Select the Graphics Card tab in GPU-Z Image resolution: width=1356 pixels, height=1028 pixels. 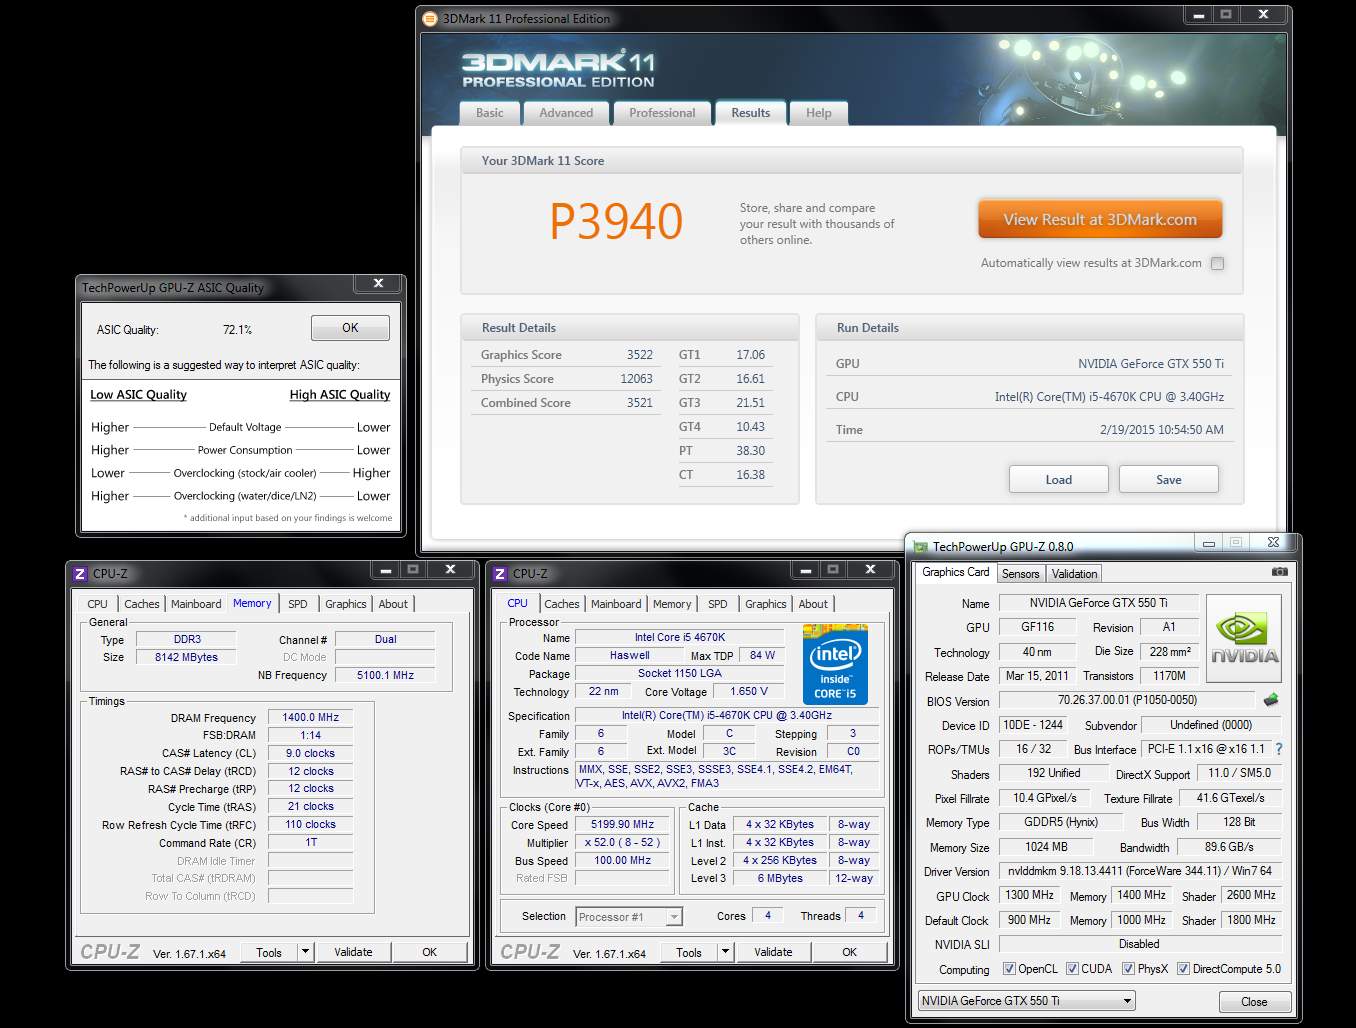[956, 572]
